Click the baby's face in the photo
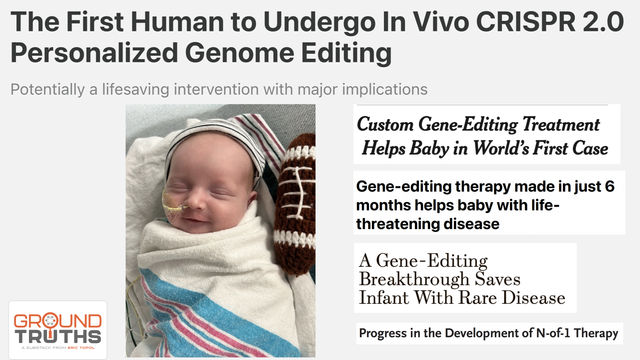Image resolution: width=640 pixels, height=360 pixels. click(x=208, y=192)
